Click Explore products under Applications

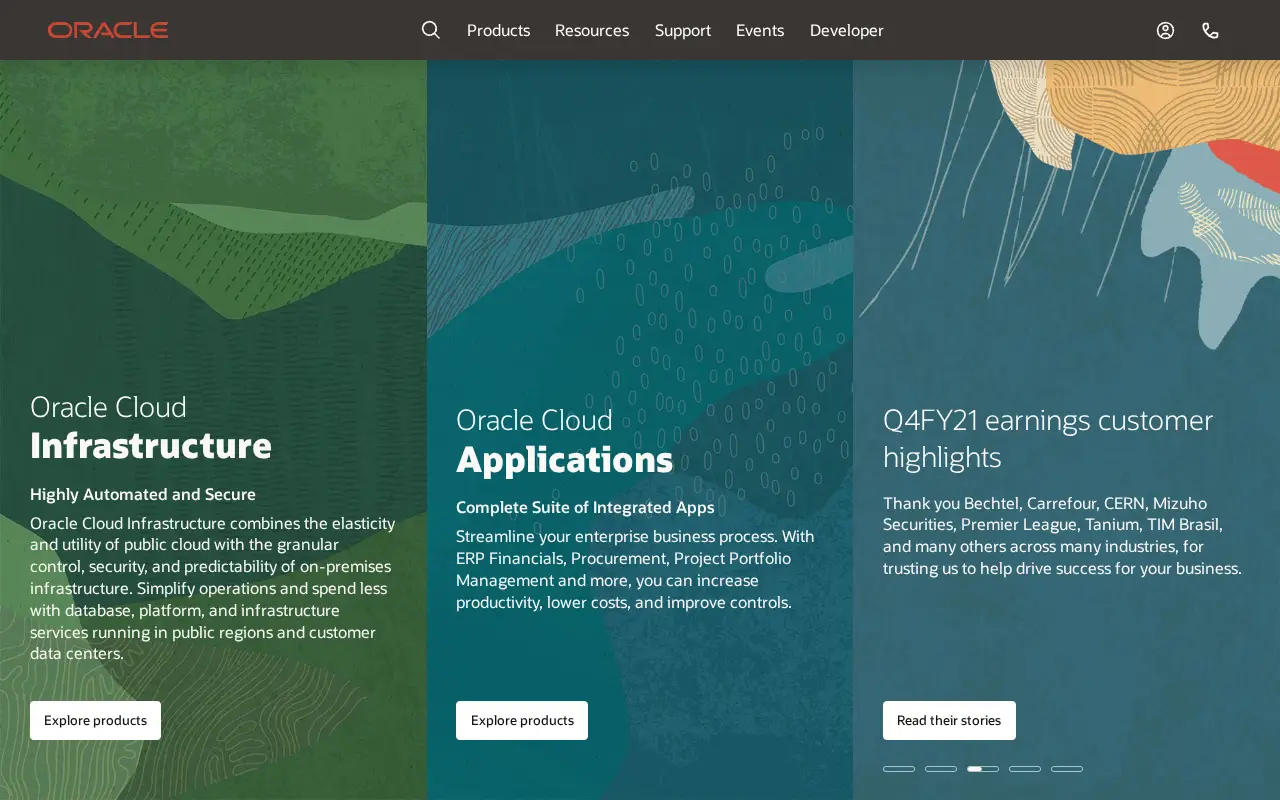[522, 720]
